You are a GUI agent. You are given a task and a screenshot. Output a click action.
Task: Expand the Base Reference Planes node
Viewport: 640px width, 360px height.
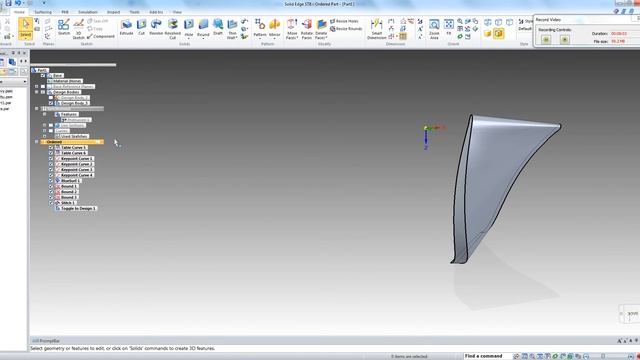coord(37,87)
